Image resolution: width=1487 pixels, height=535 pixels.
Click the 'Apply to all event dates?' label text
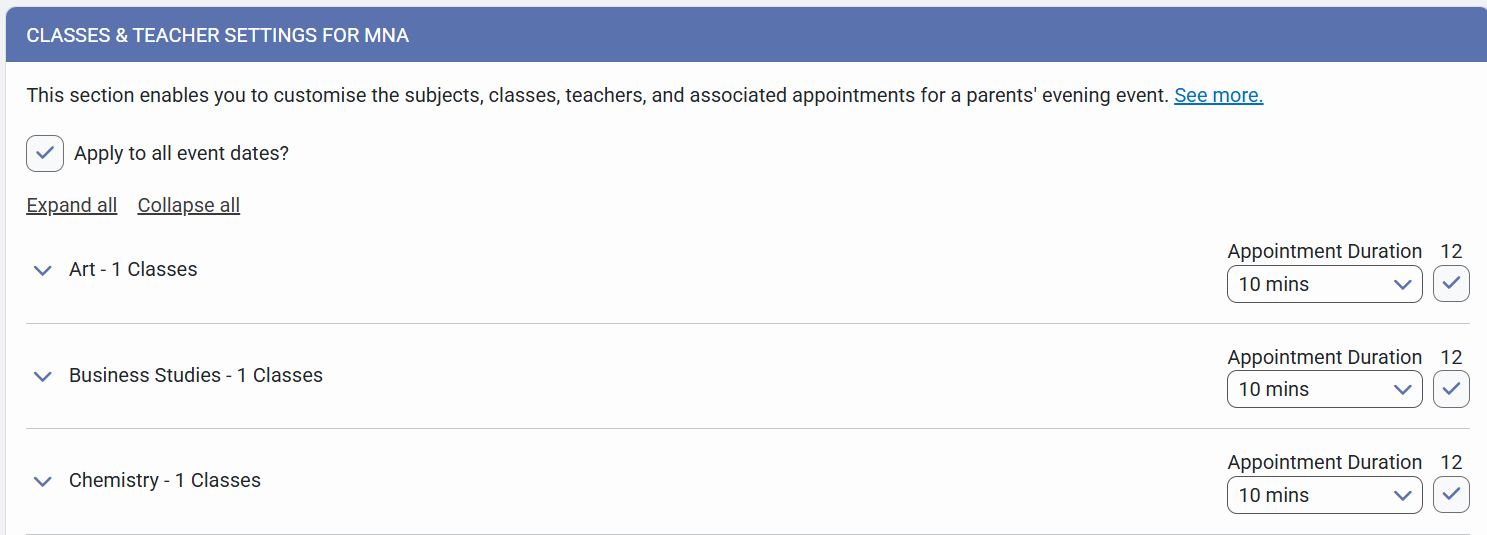click(x=181, y=154)
